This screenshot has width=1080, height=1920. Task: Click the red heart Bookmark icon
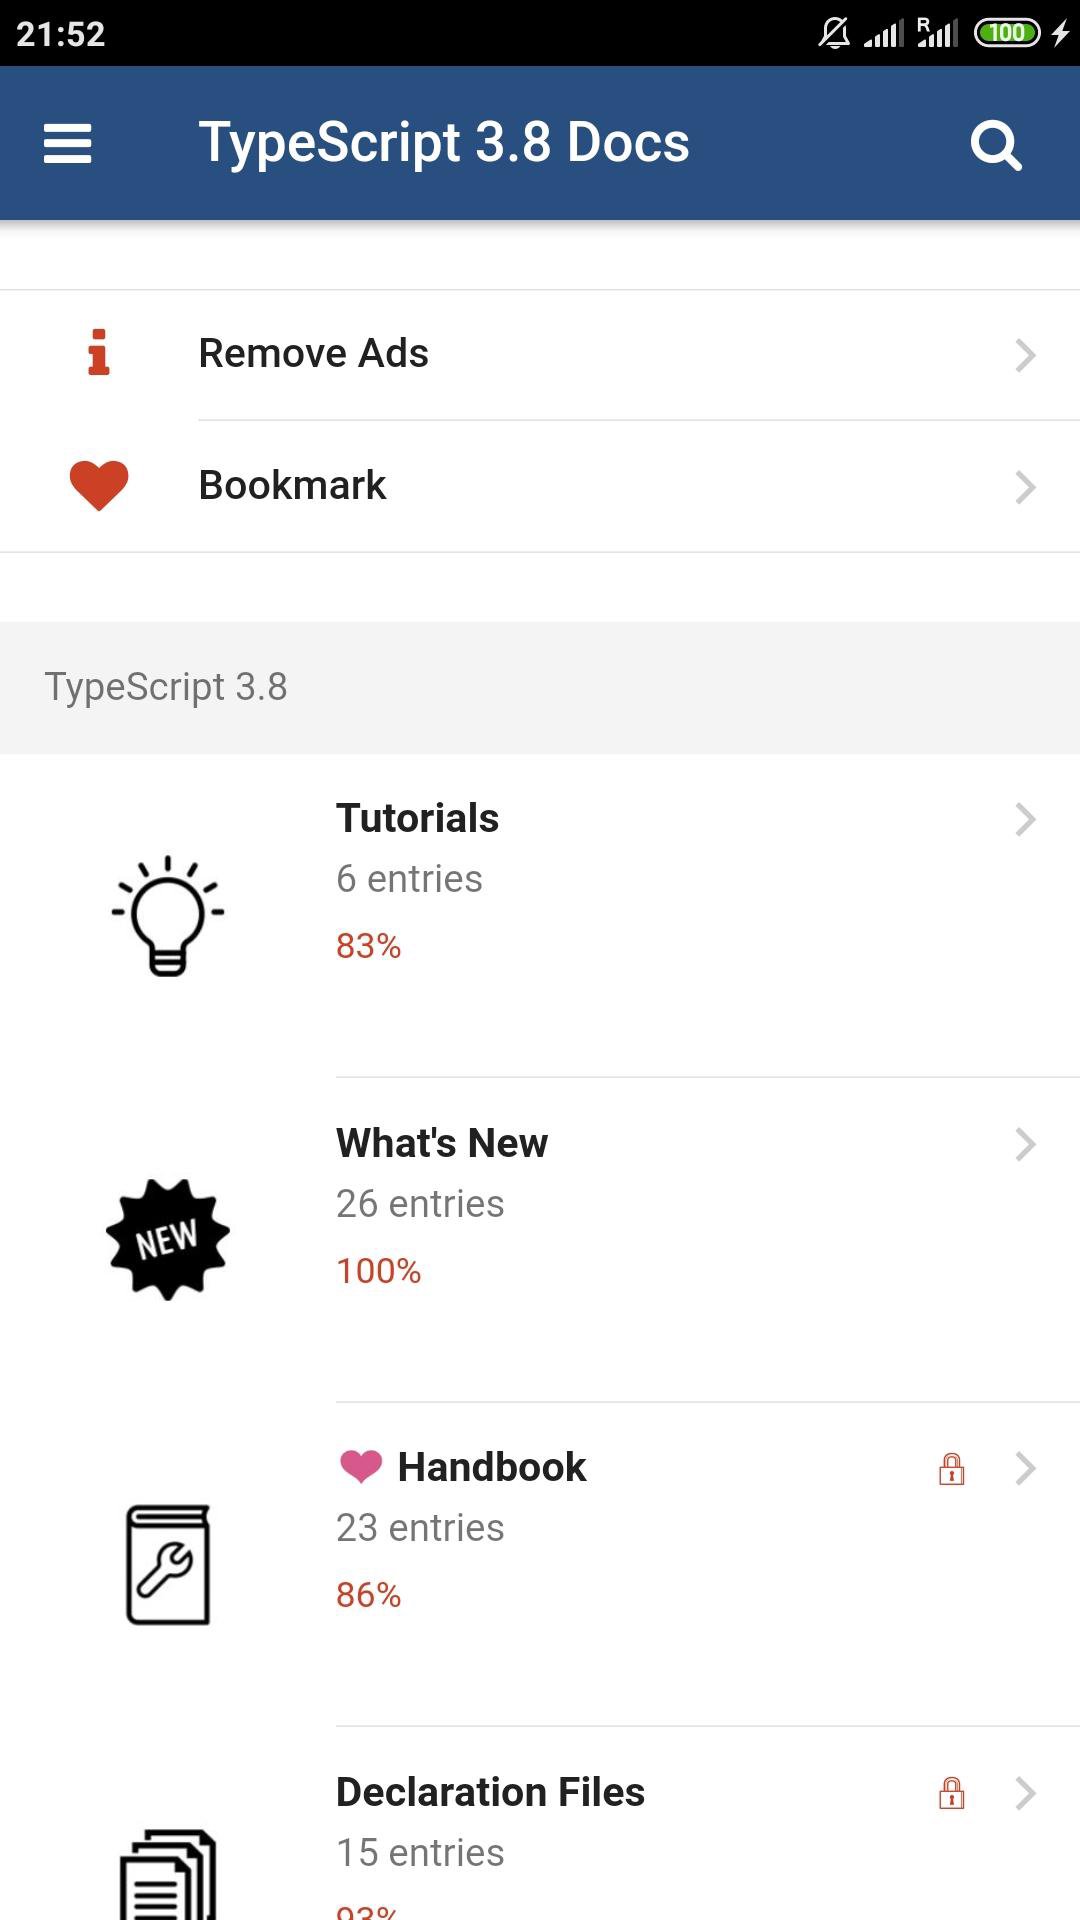tap(98, 485)
